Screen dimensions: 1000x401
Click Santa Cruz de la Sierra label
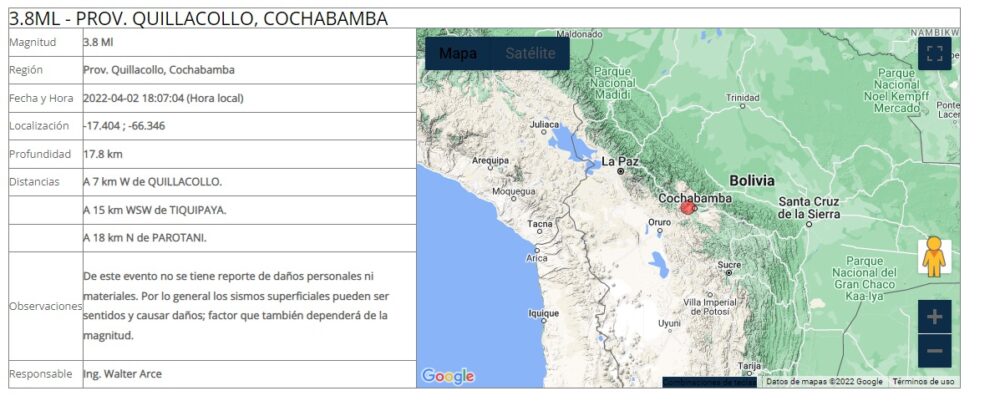[809, 208]
